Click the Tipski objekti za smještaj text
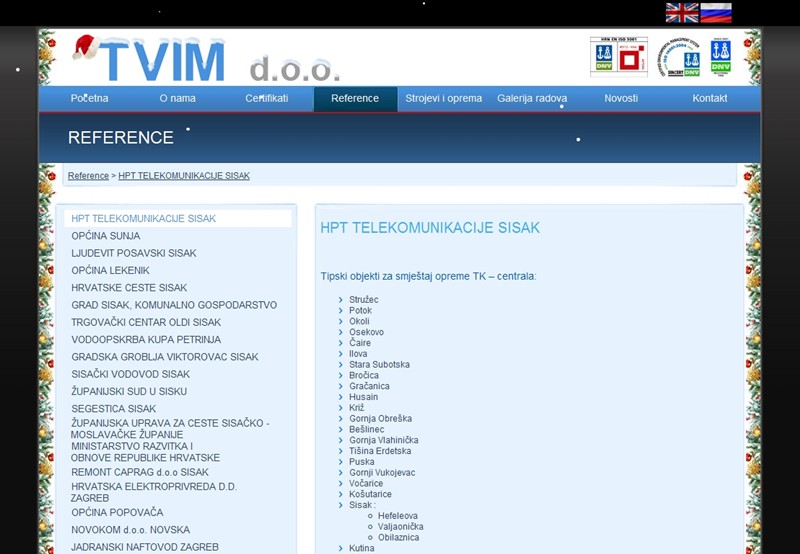The width and height of the screenshot is (800, 554). (x=429, y=276)
